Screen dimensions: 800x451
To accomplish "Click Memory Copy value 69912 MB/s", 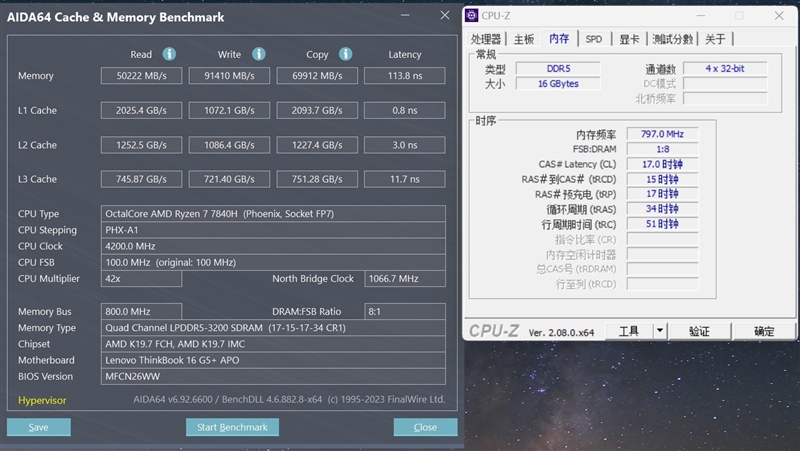I will [317, 76].
